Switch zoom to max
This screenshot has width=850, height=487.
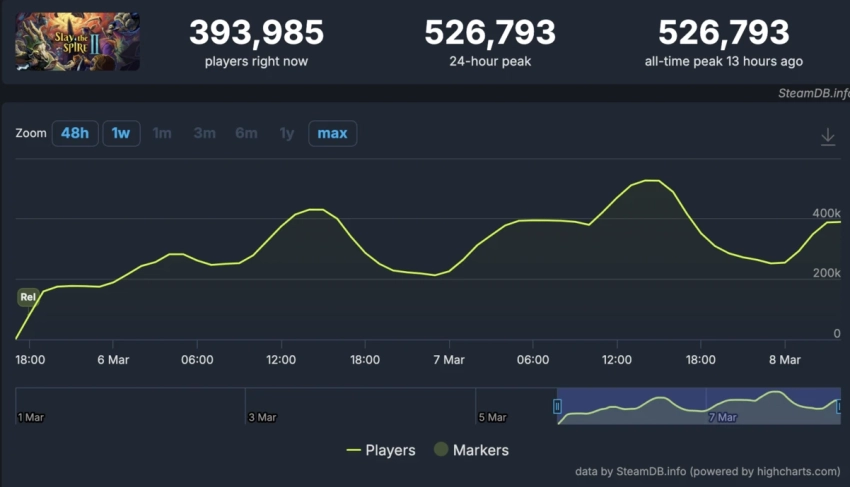point(332,133)
